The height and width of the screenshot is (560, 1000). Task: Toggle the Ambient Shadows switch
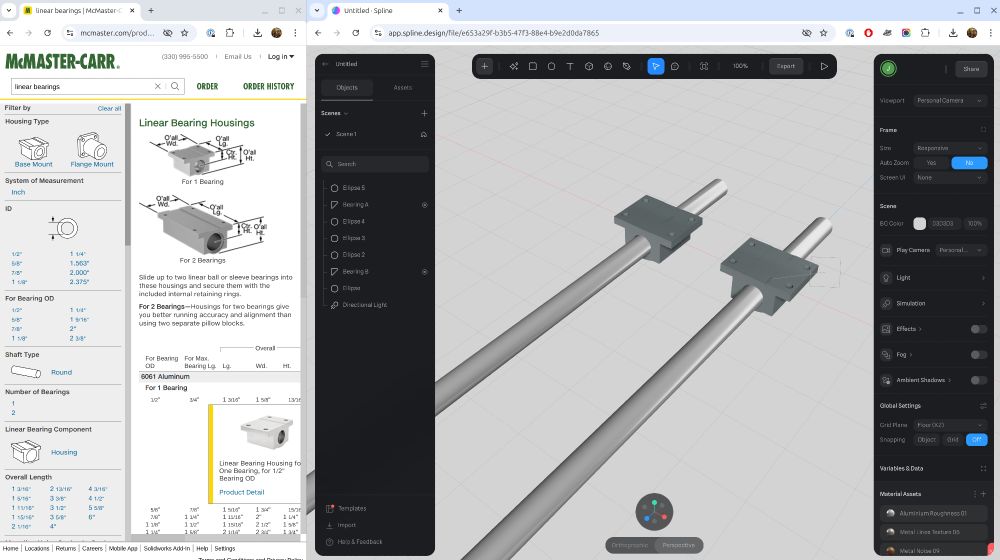[978, 380]
